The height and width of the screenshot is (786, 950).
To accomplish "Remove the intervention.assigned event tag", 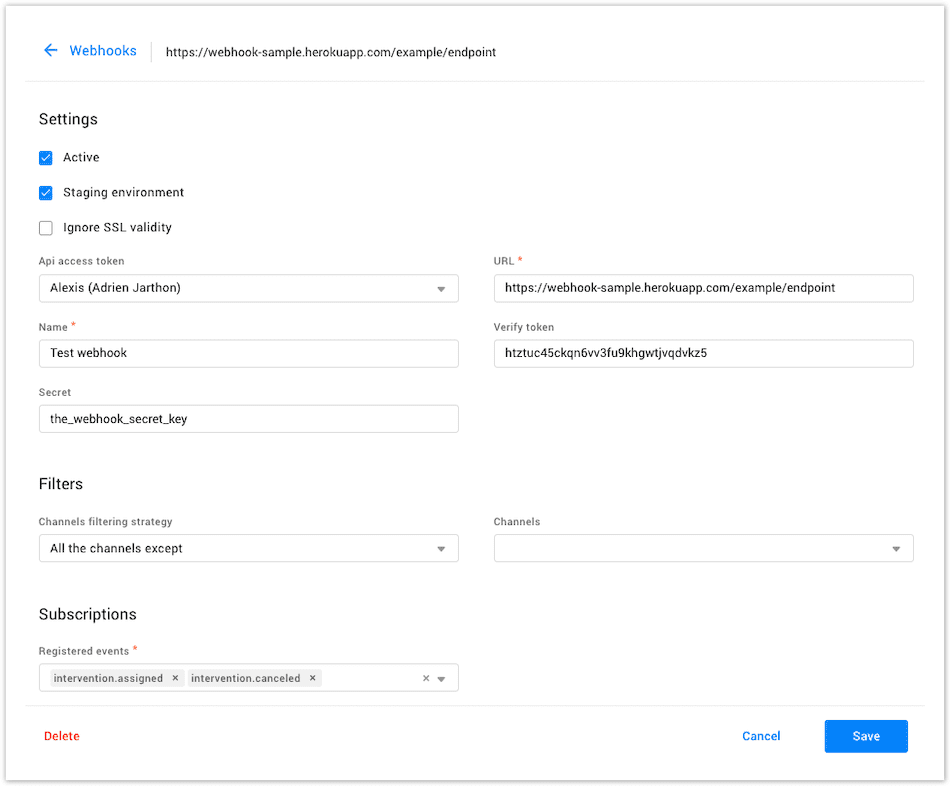I will 175,677.
